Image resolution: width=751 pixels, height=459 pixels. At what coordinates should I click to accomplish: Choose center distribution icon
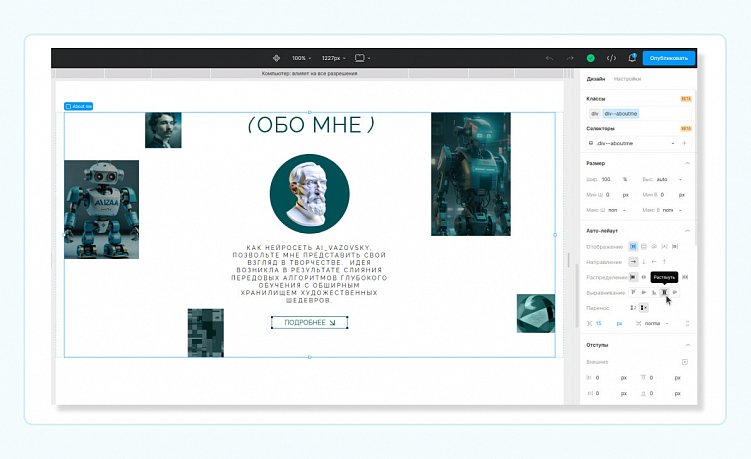644,277
